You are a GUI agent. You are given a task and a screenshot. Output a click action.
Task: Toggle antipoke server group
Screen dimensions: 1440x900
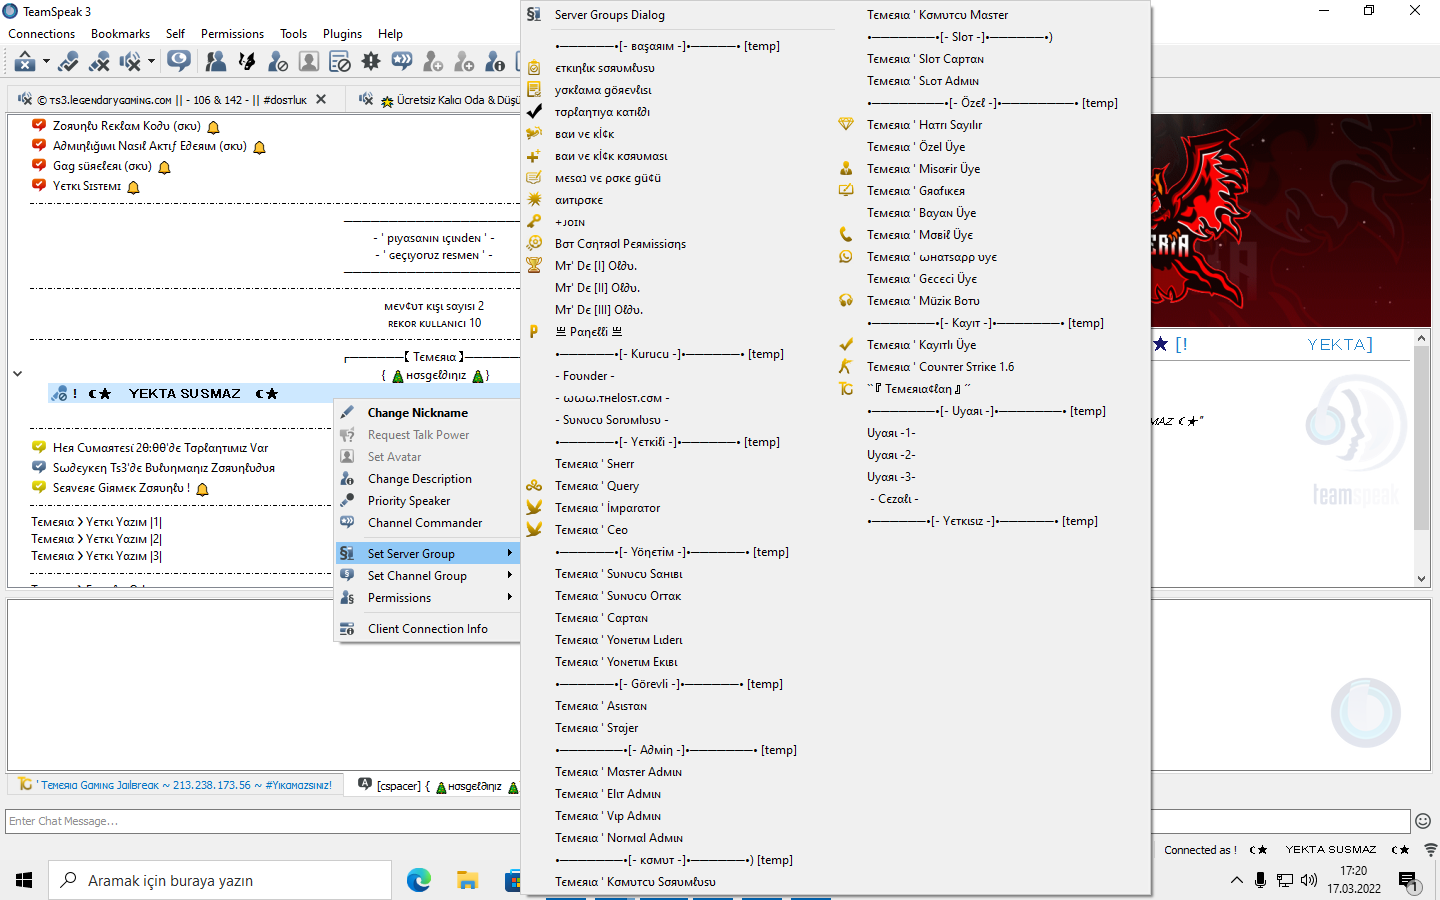coord(680,200)
